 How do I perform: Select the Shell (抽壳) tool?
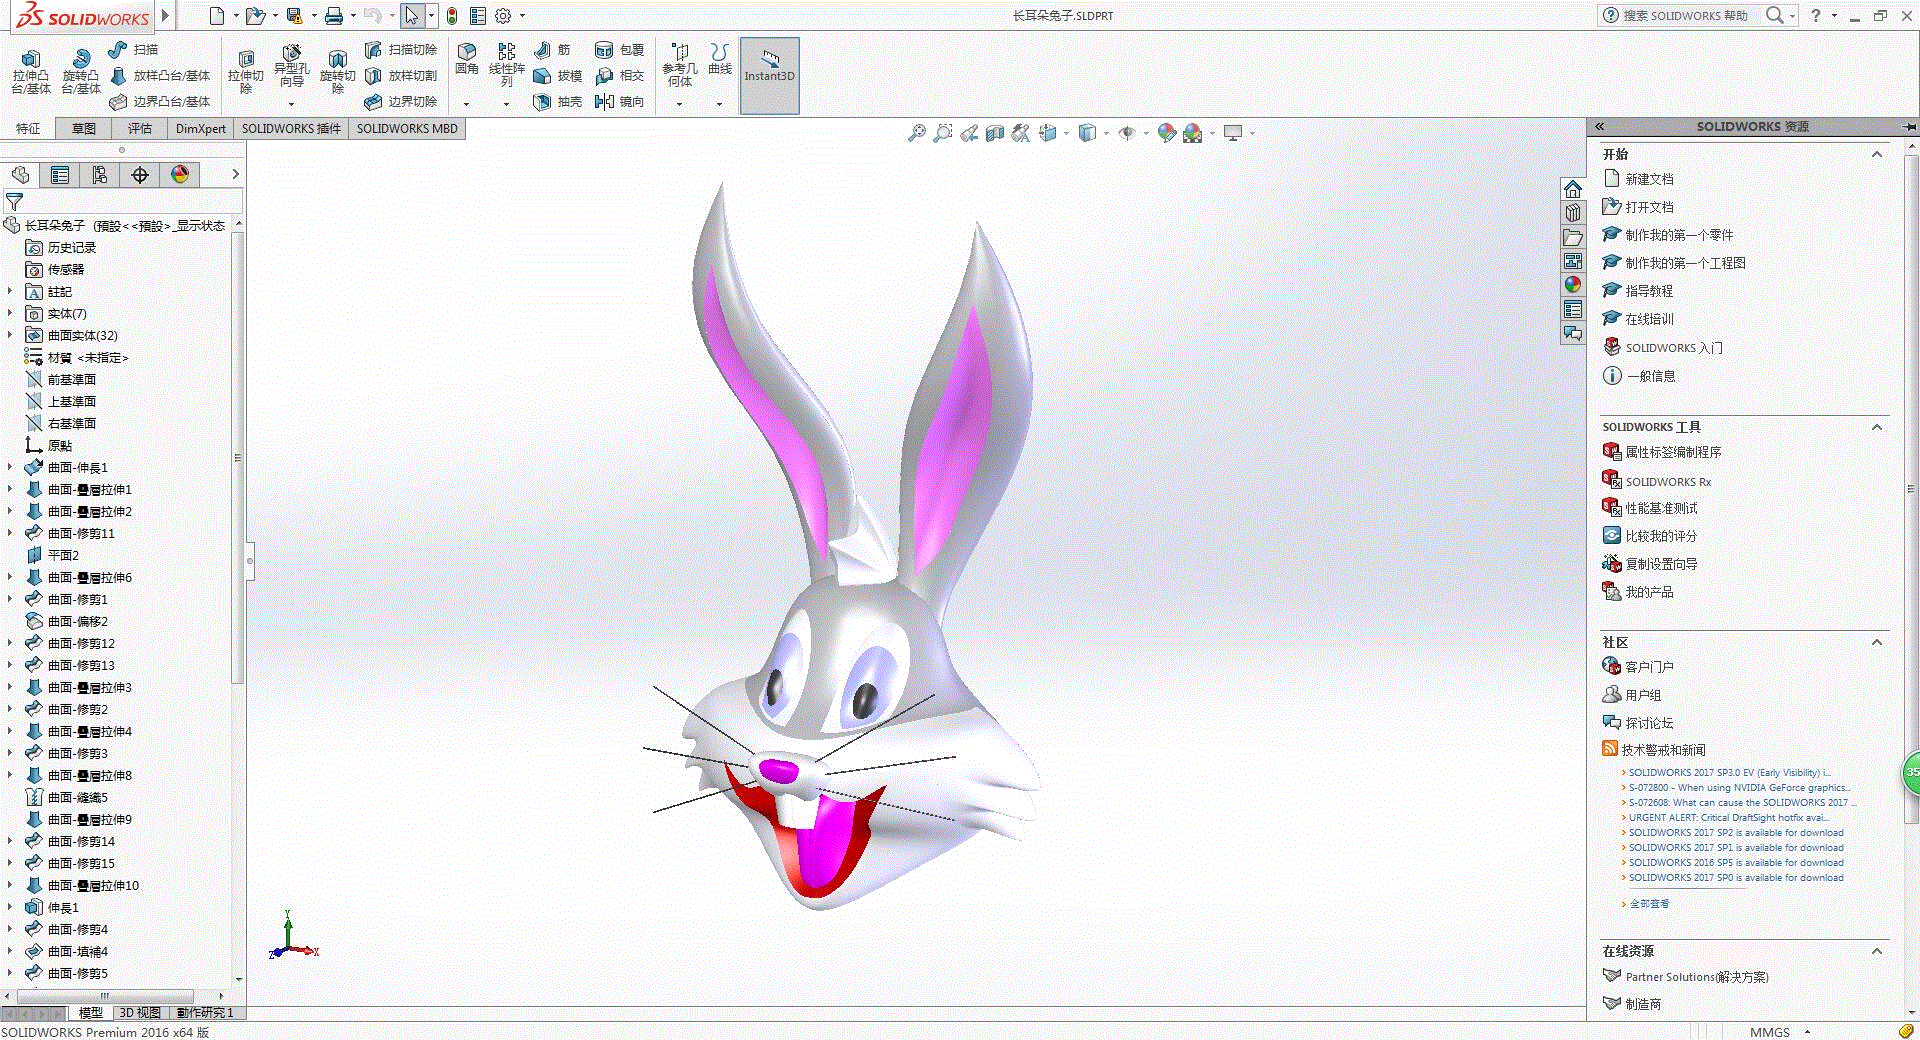(558, 101)
